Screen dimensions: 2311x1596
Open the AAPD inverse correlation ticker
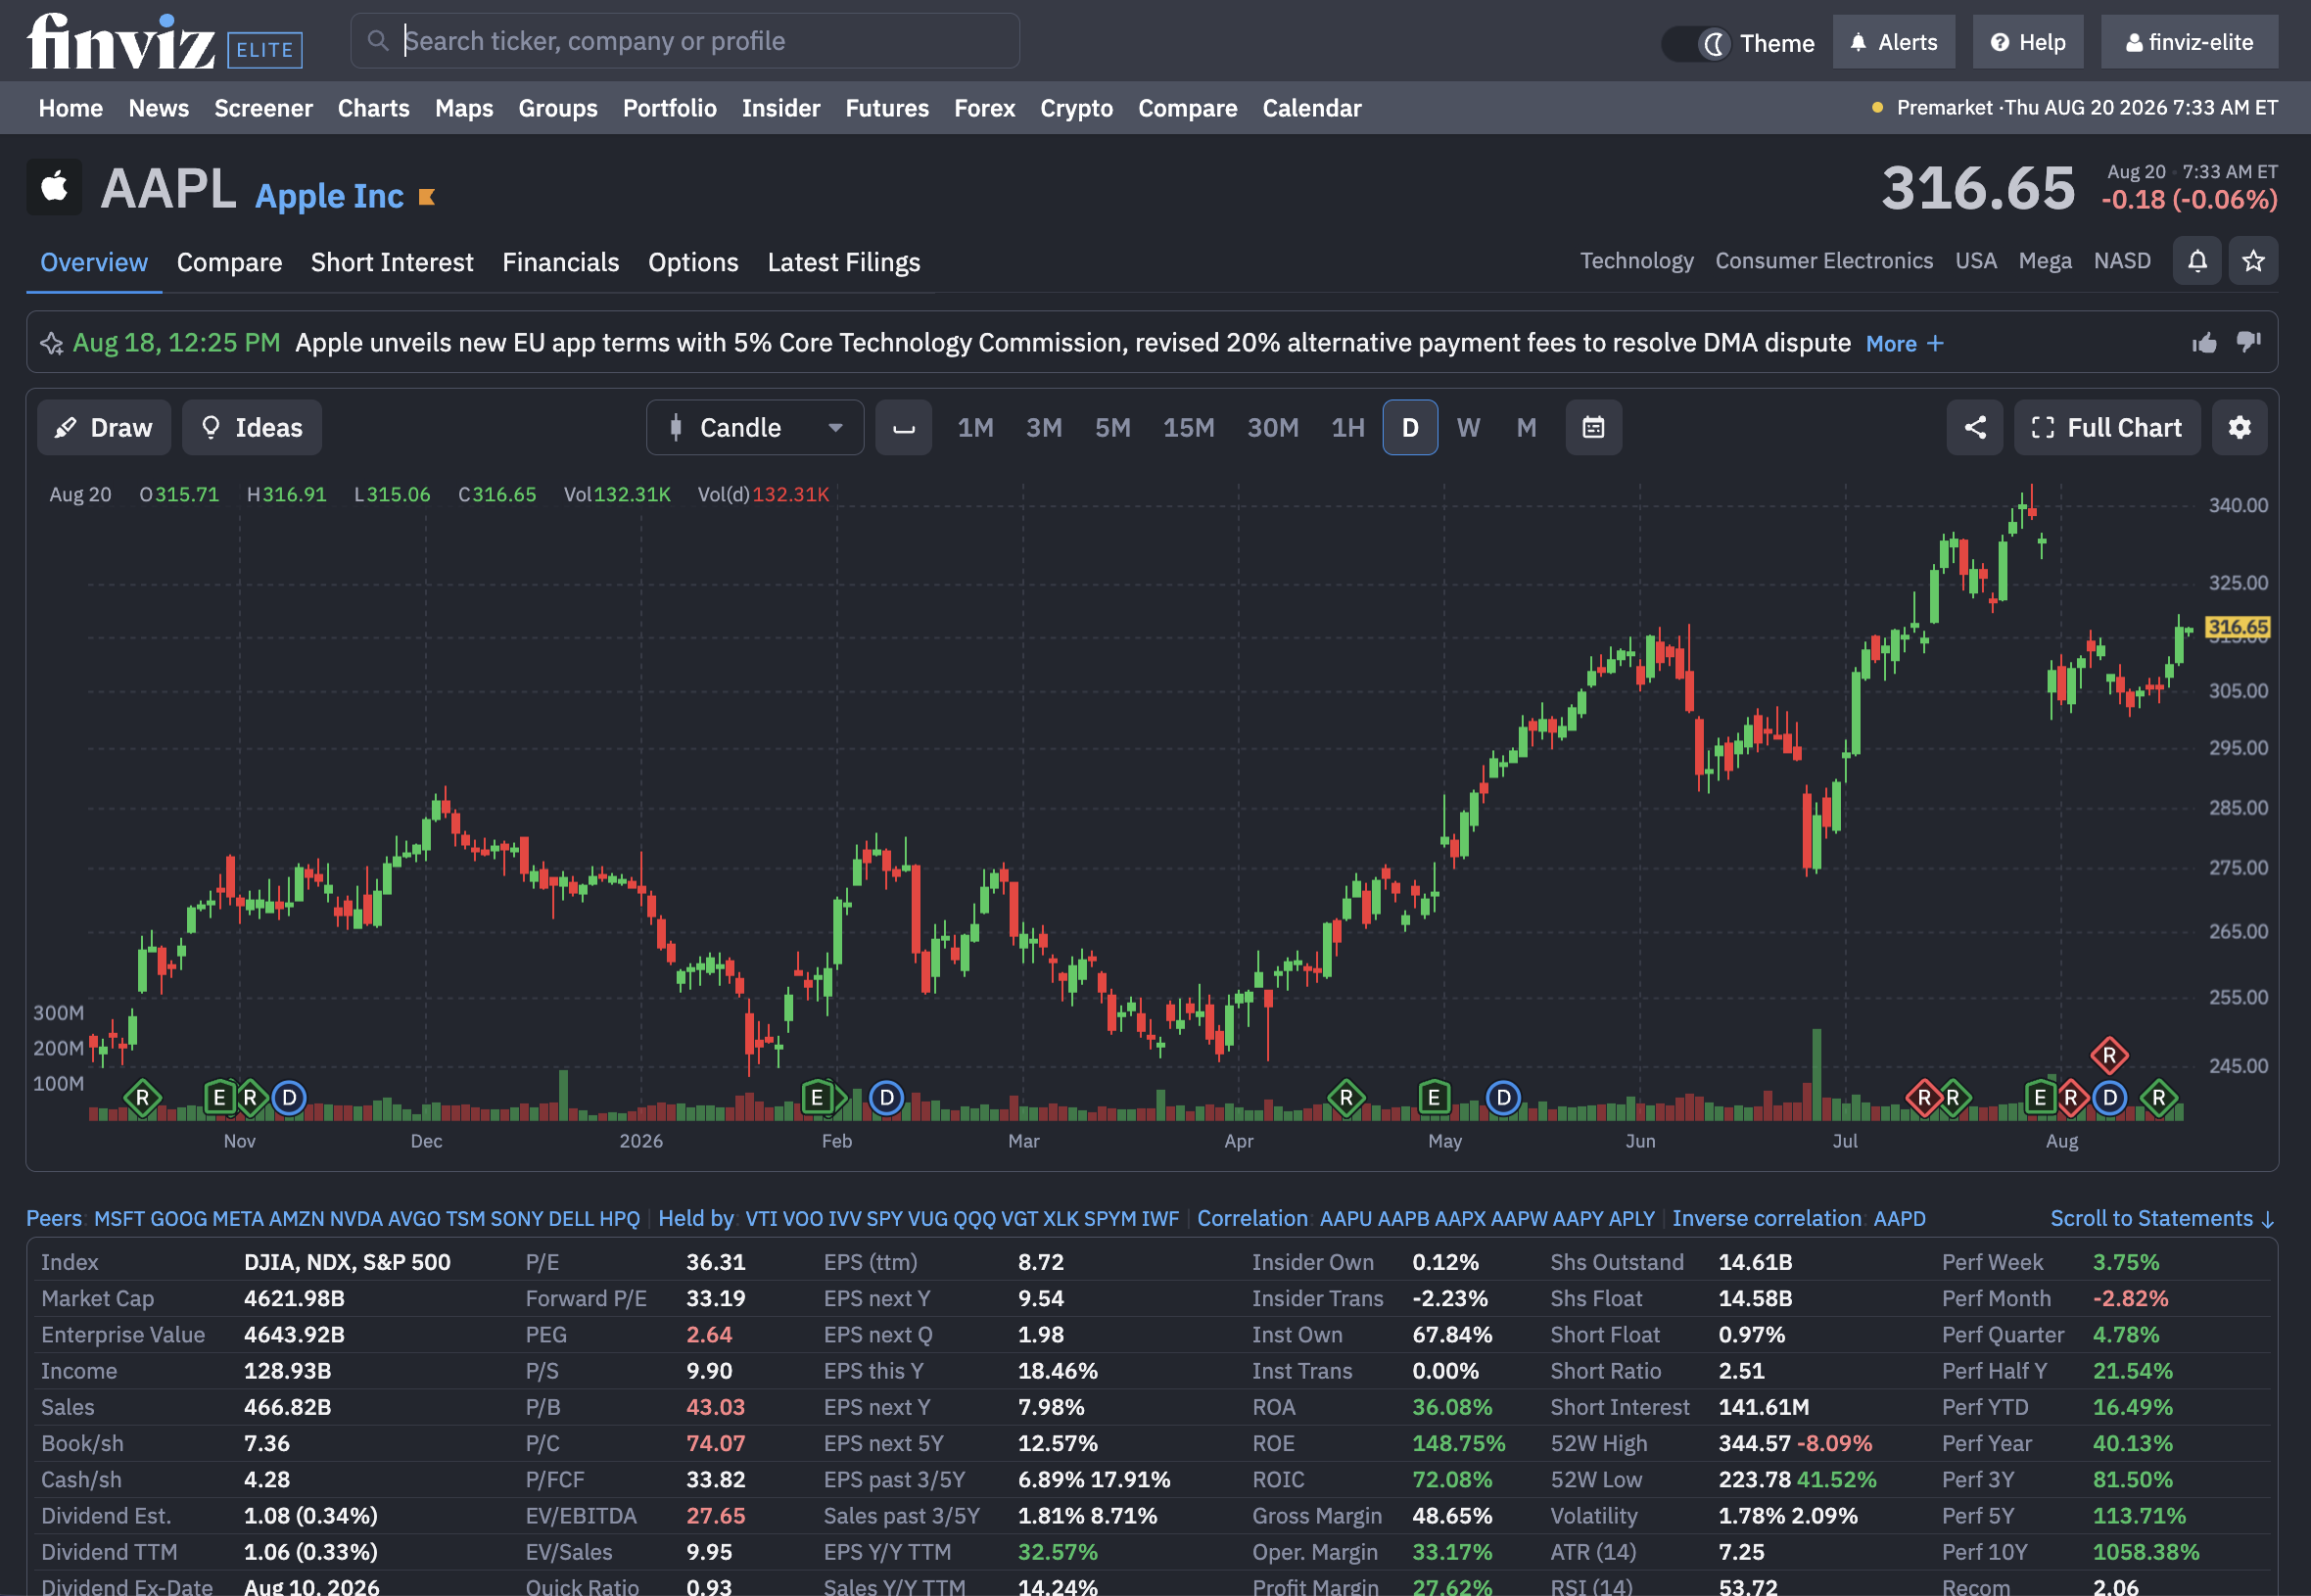tap(1899, 1219)
